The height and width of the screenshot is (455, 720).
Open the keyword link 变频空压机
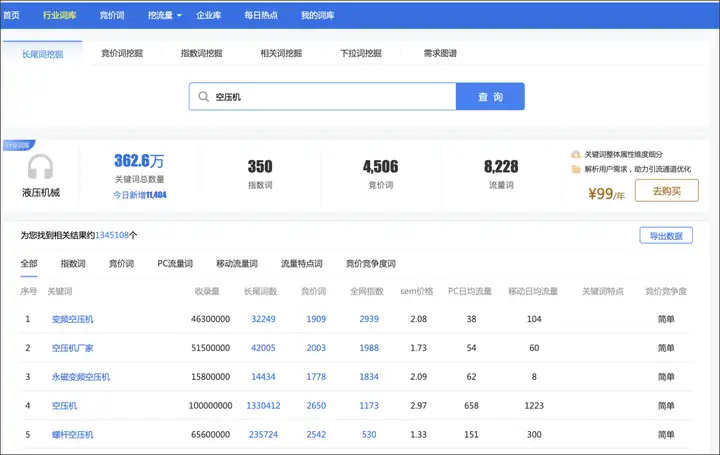coord(73,319)
